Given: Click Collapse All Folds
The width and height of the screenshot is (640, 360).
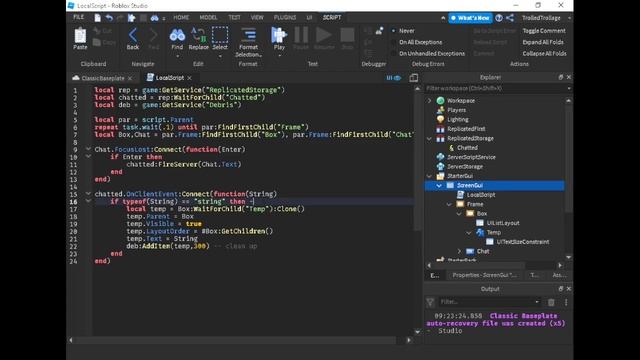Looking at the screenshot, I should coord(544,53).
